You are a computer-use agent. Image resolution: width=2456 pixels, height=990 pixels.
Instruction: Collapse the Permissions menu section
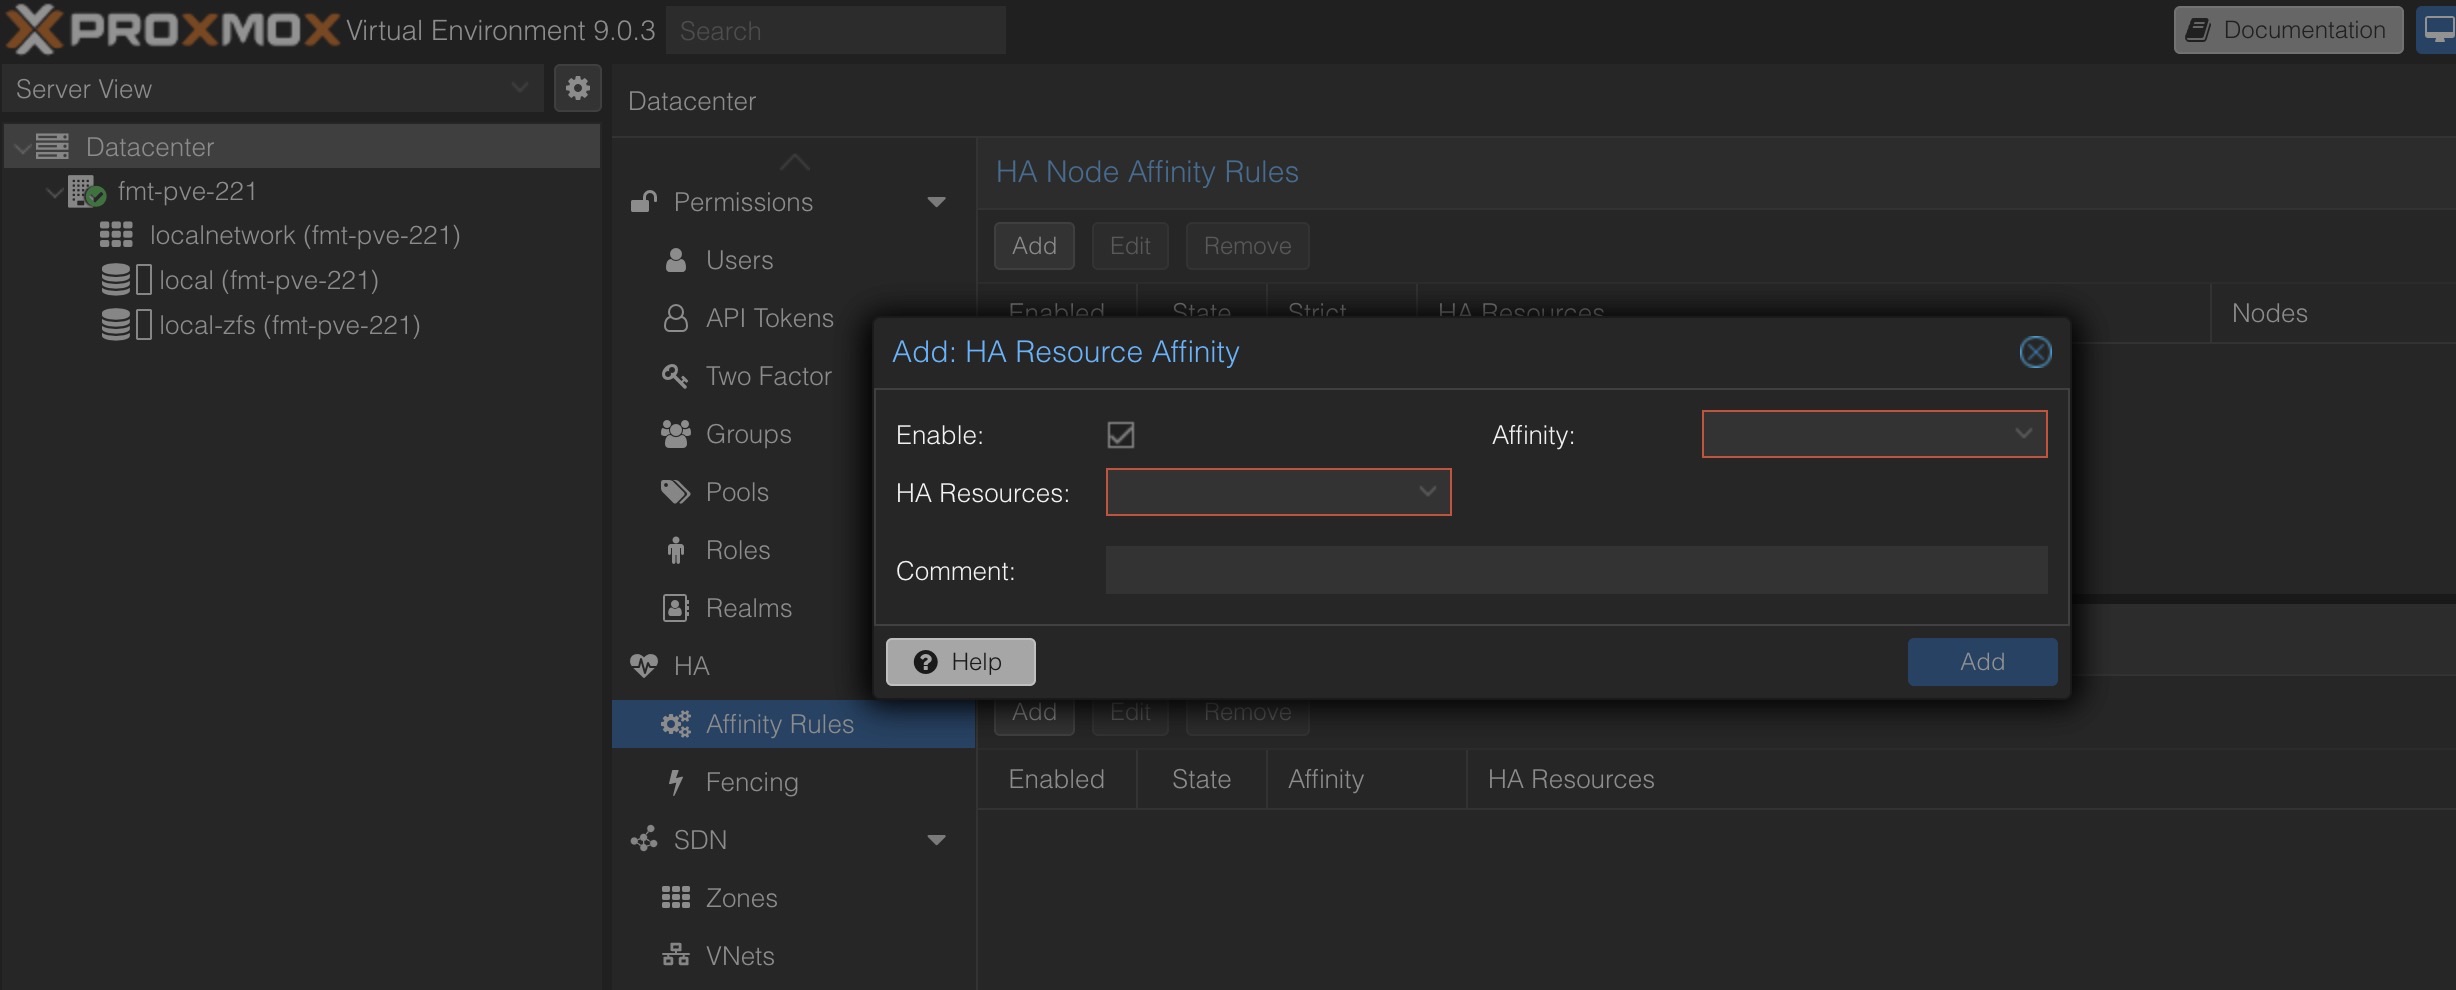point(936,202)
